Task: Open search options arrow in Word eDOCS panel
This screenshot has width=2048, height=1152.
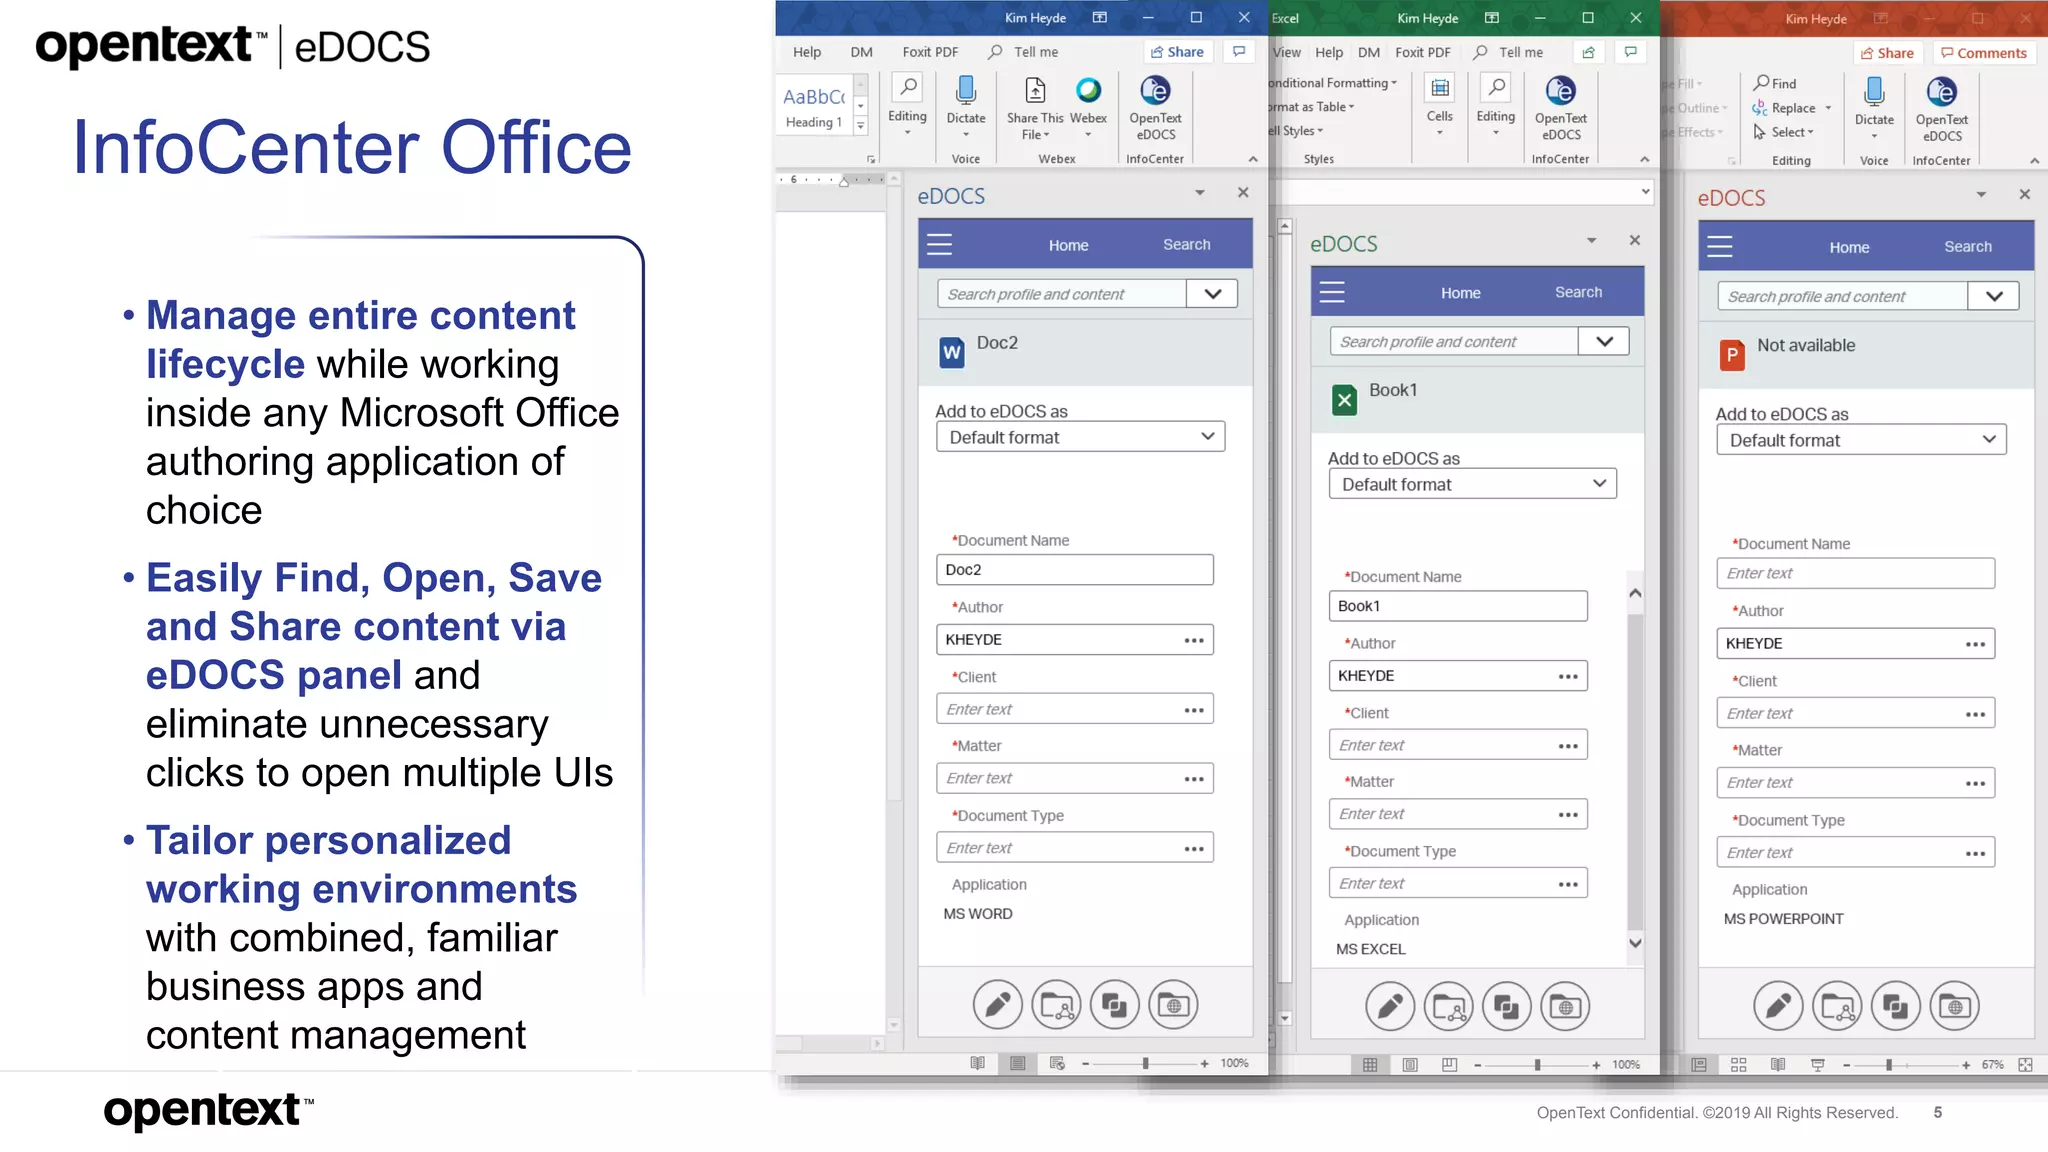Action: [1213, 294]
